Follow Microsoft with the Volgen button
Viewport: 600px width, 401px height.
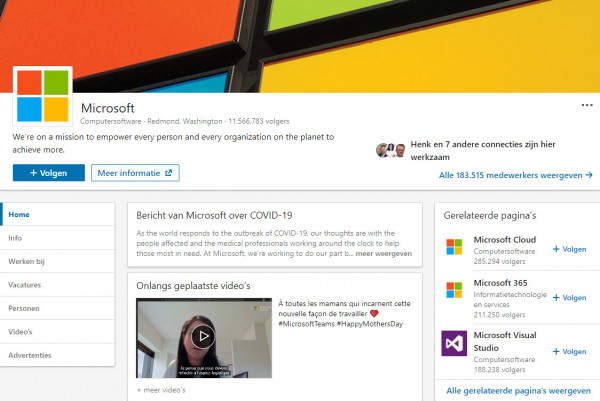(49, 173)
